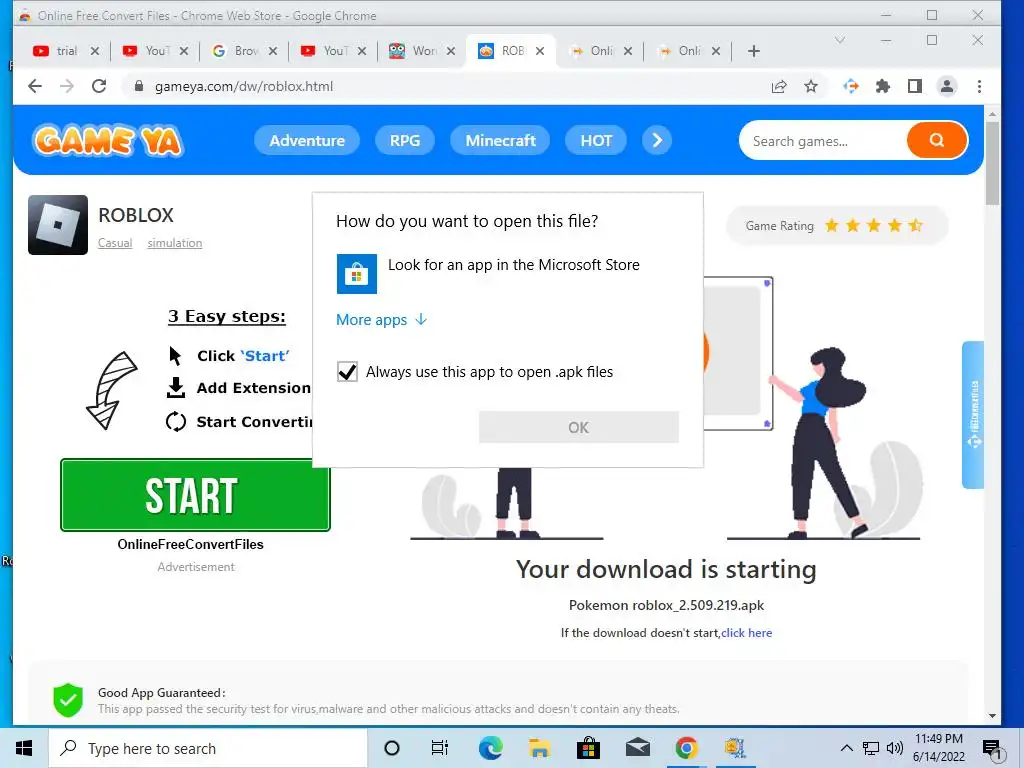Open File Explorer from taskbar

tap(539, 748)
